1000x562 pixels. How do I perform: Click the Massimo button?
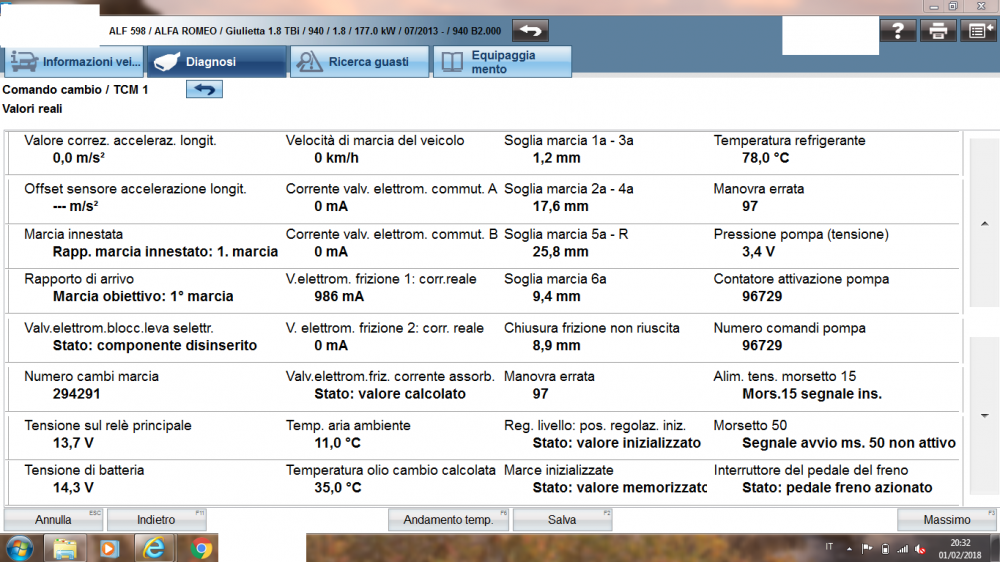946,520
